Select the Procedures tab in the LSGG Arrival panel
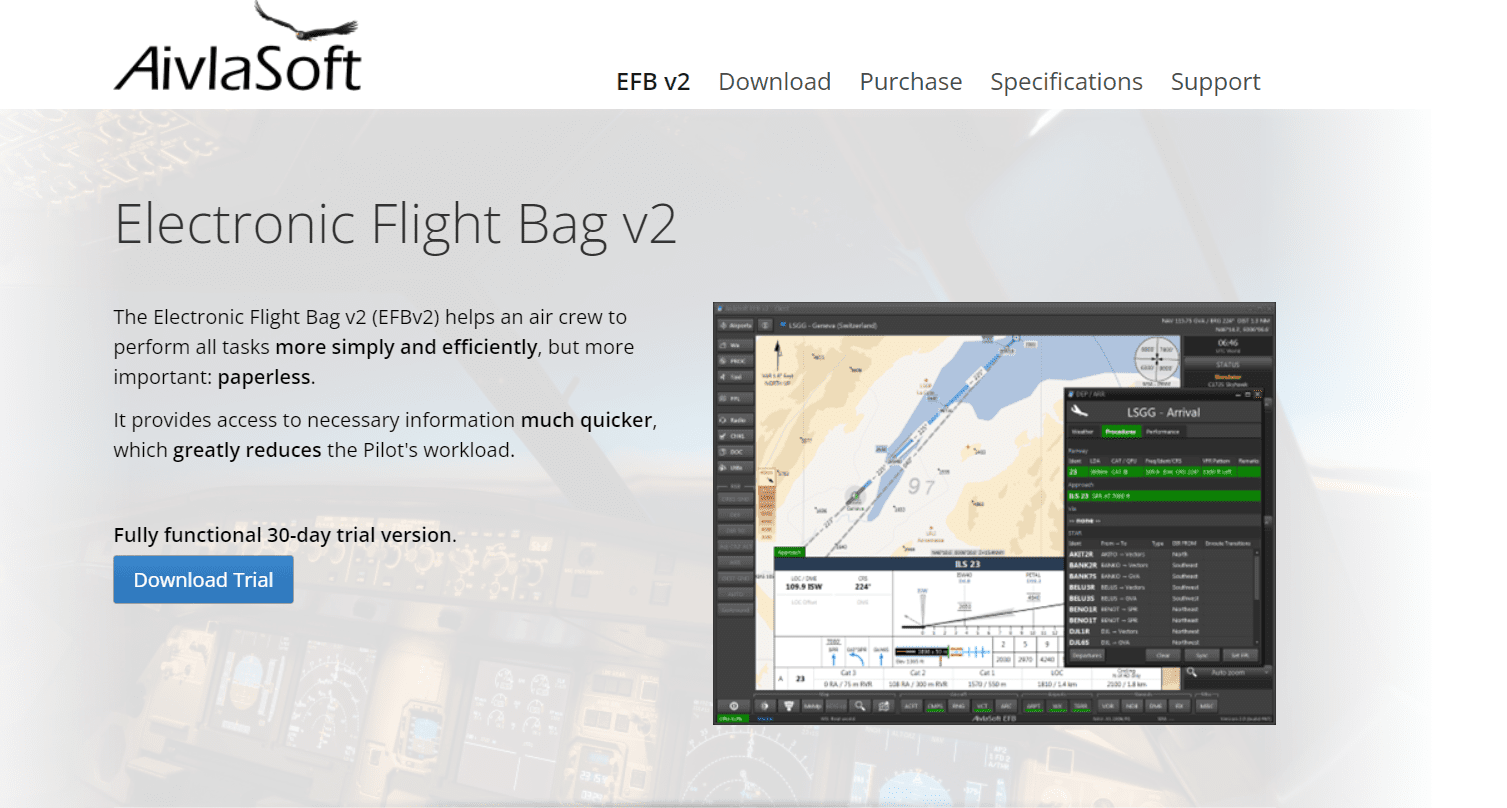 point(1121,432)
